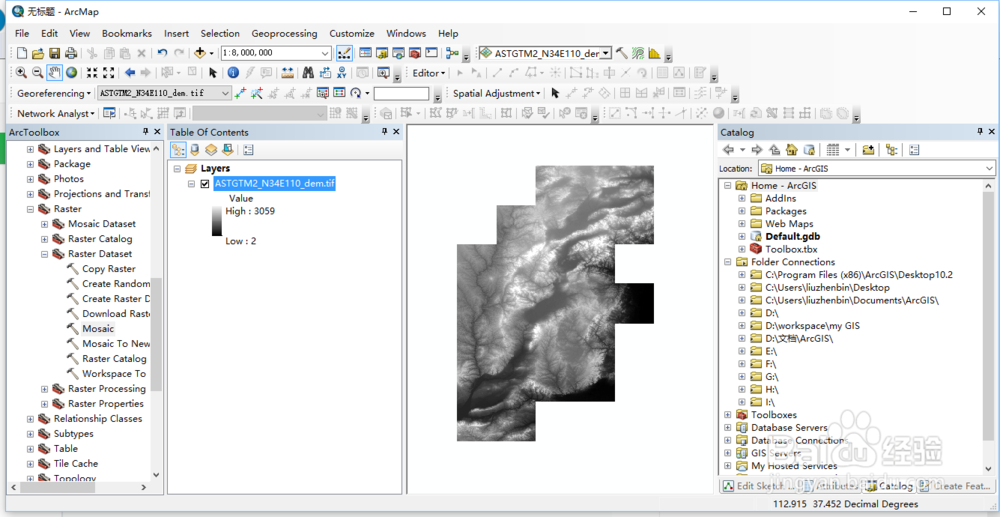This screenshot has height=517, width=1000.
Task: Select the Mosaic tool in ArcToolbox
Action: (x=98, y=328)
